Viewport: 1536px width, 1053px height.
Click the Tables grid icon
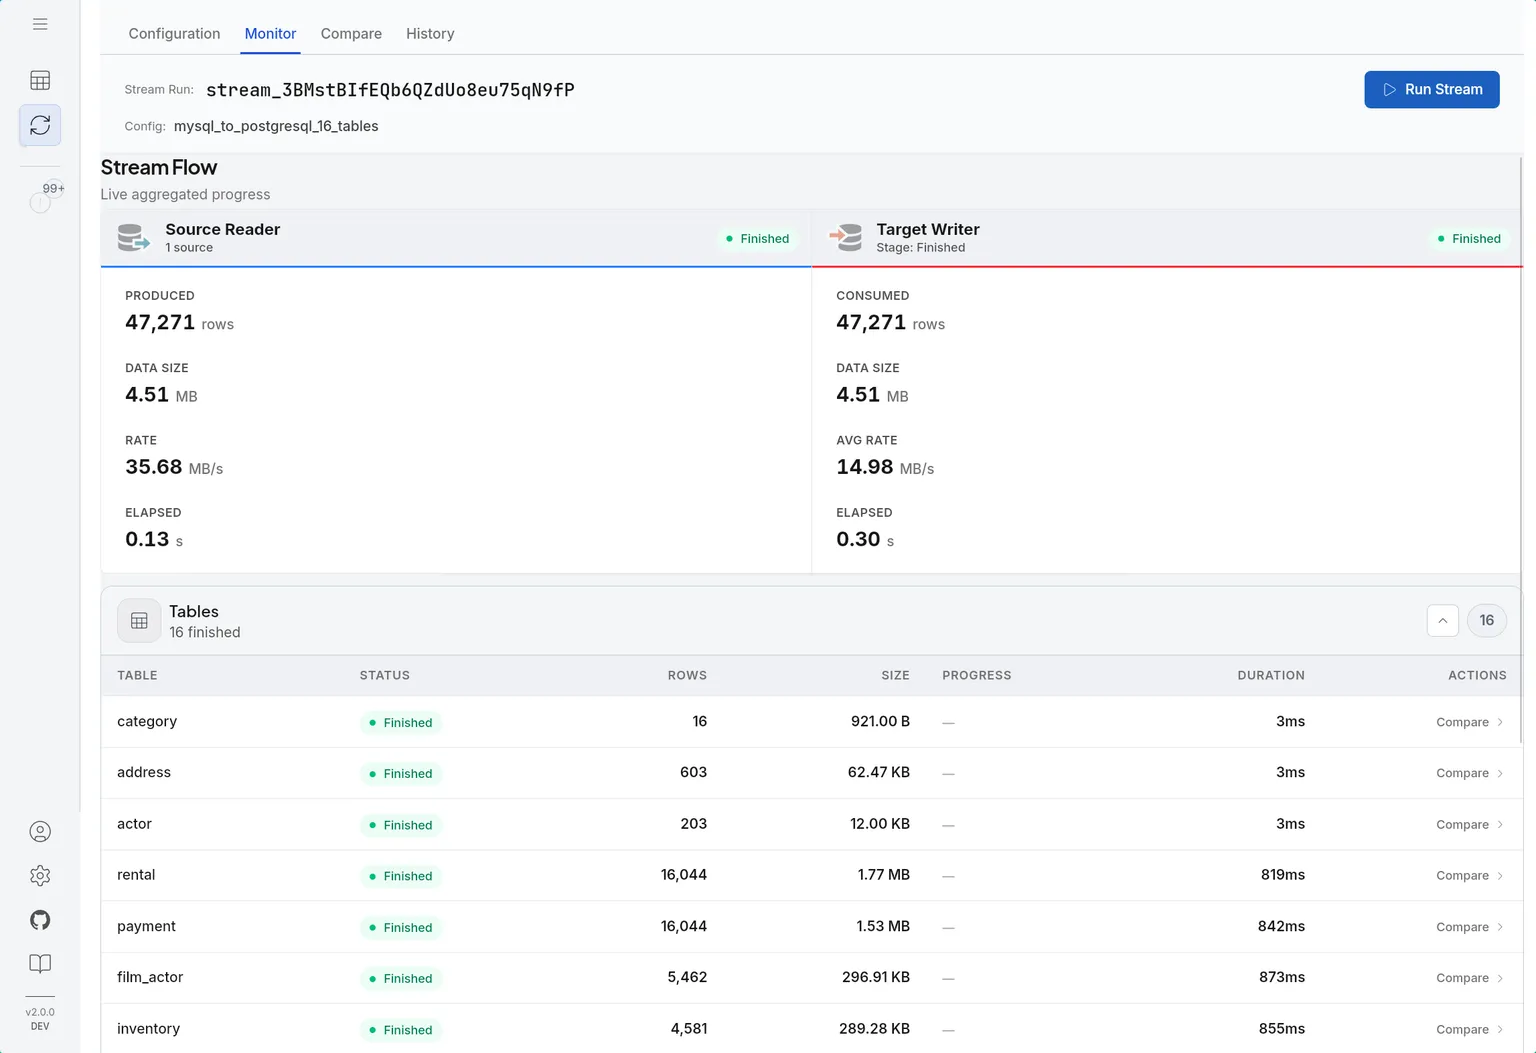point(139,621)
